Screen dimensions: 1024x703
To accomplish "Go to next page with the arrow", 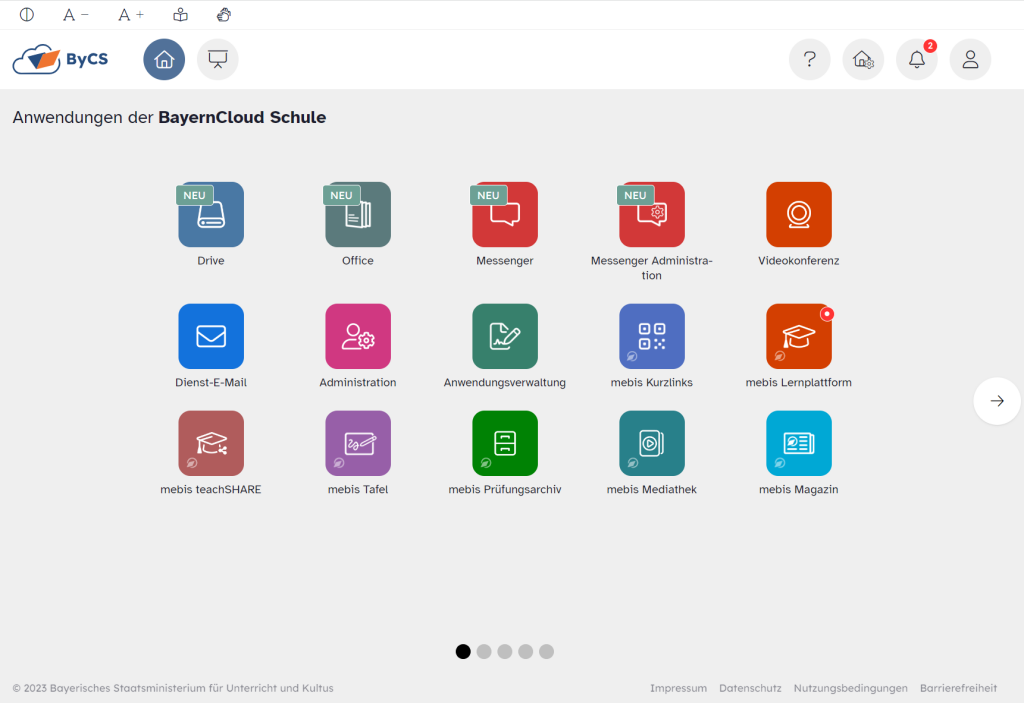I will (997, 401).
